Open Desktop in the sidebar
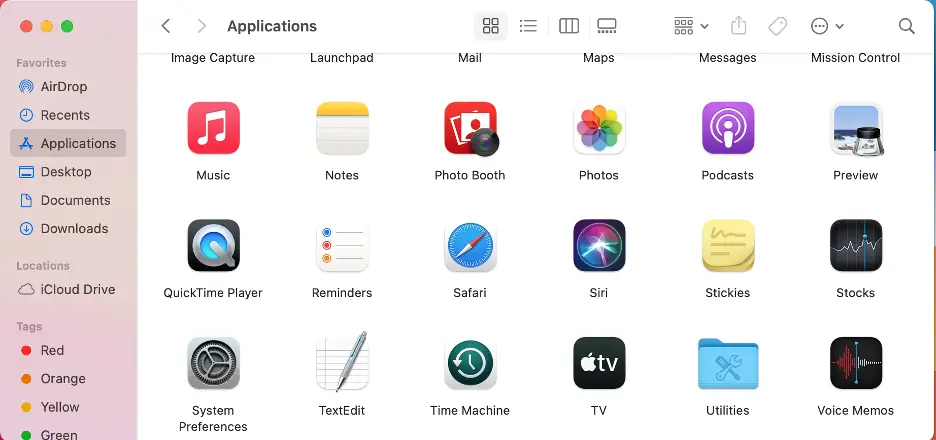936x440 pixels. (x=68, y=172)
